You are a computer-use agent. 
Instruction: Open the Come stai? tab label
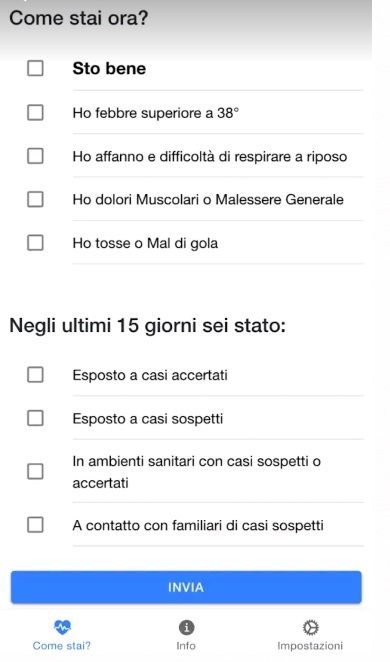click(x=62, y=646)
